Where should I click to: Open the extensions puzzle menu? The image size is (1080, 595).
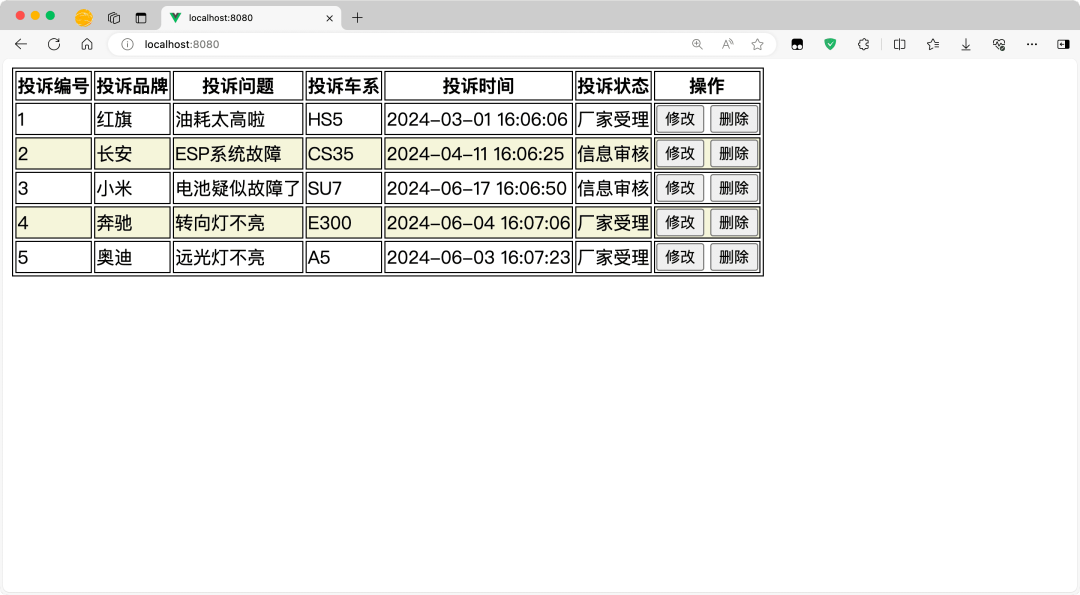click(863, 44)
